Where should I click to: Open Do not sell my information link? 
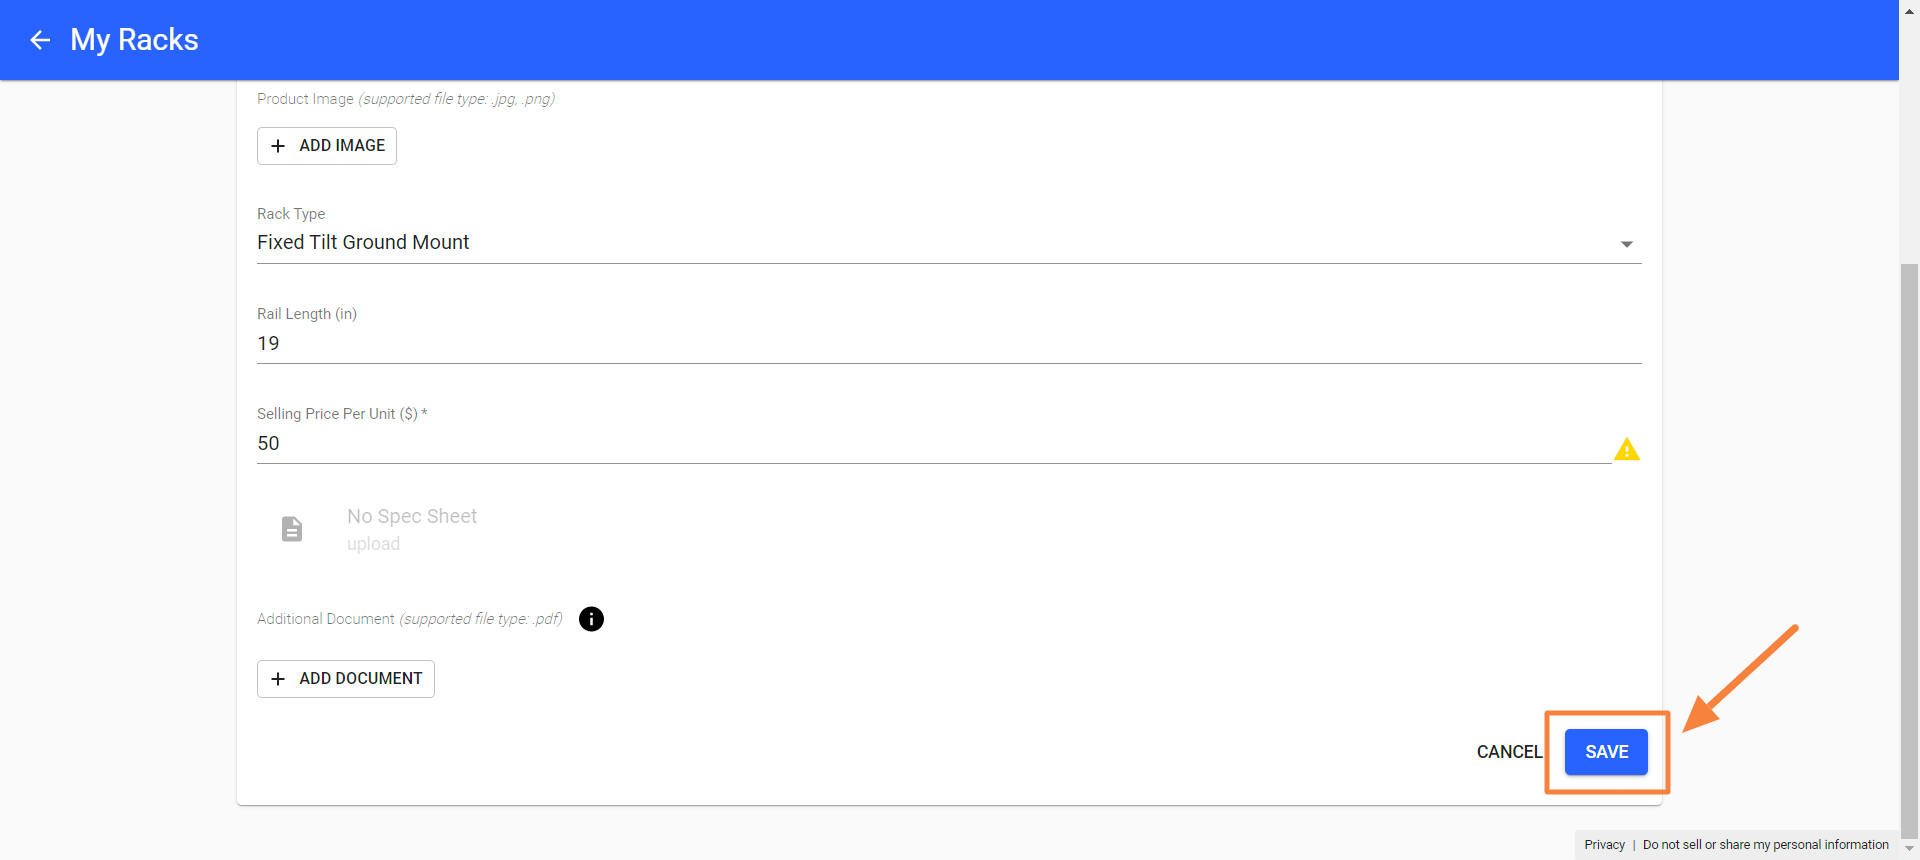pyautogui.click(x=1765, y=845)
